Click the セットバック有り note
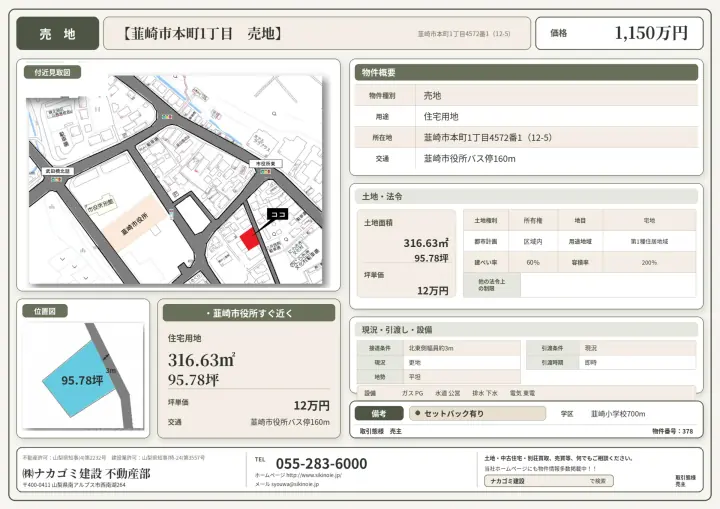Screen dimensions: 720x509 coord(478,413)
